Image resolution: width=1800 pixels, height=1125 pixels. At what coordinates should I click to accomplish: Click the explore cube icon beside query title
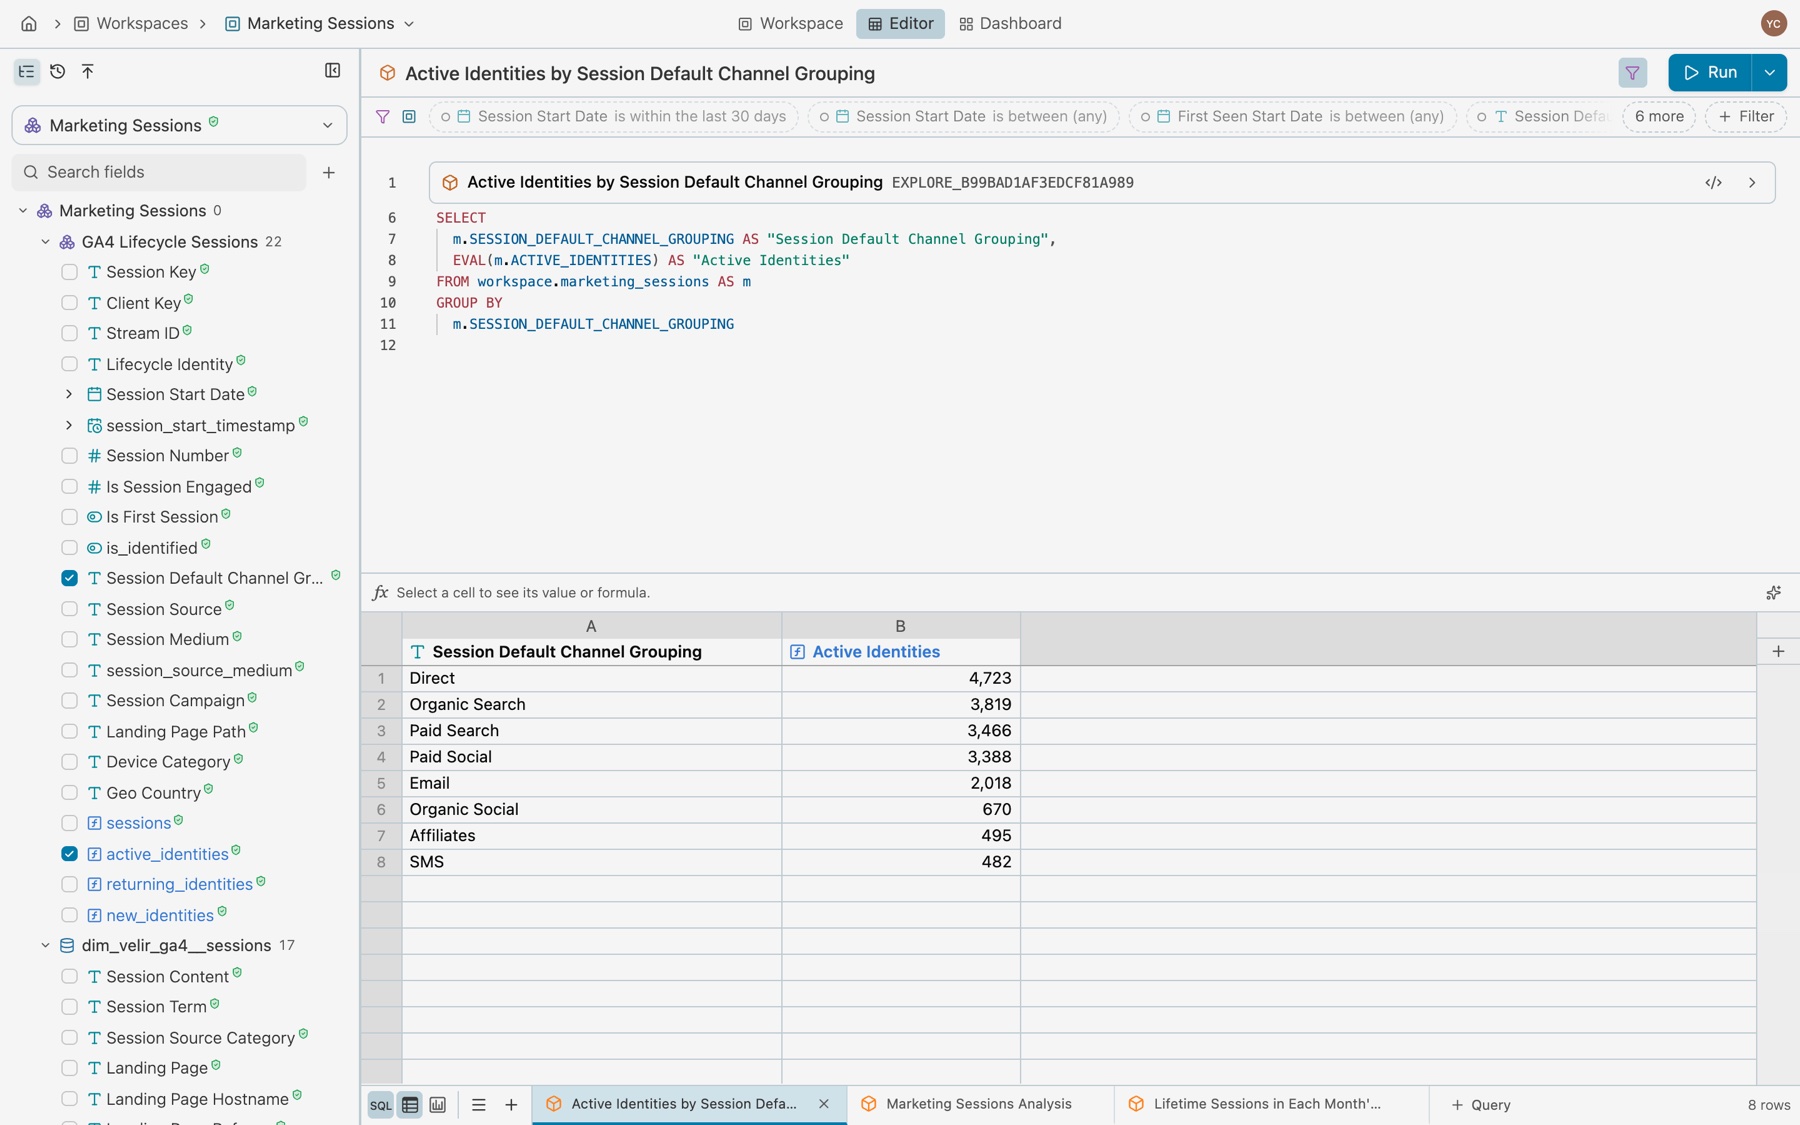point(387,73)
